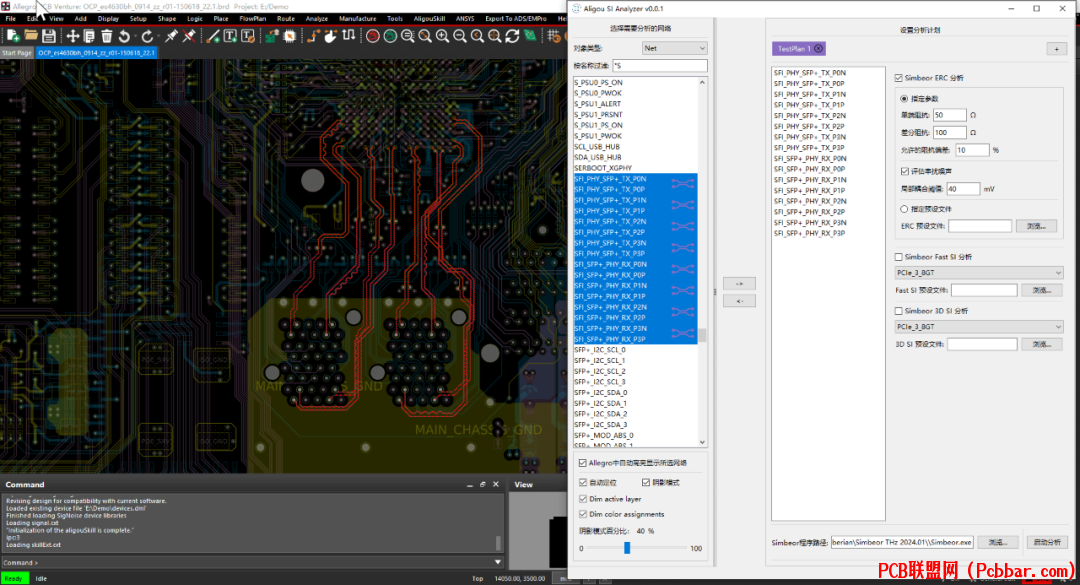Toggle the 自动定位 checkbox
Image resolution: width=1080 pixels, height=585 pixels.
(583, 482)
